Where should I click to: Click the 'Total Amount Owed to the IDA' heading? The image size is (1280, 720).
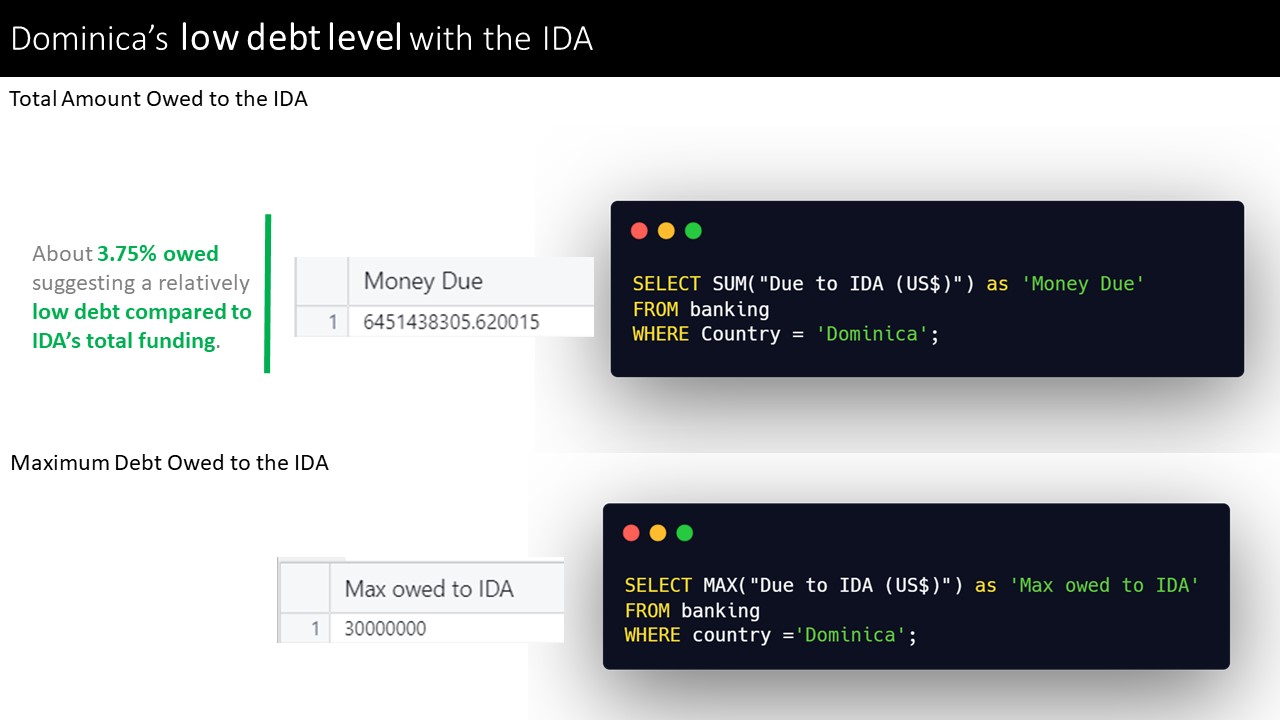[158, 99]
